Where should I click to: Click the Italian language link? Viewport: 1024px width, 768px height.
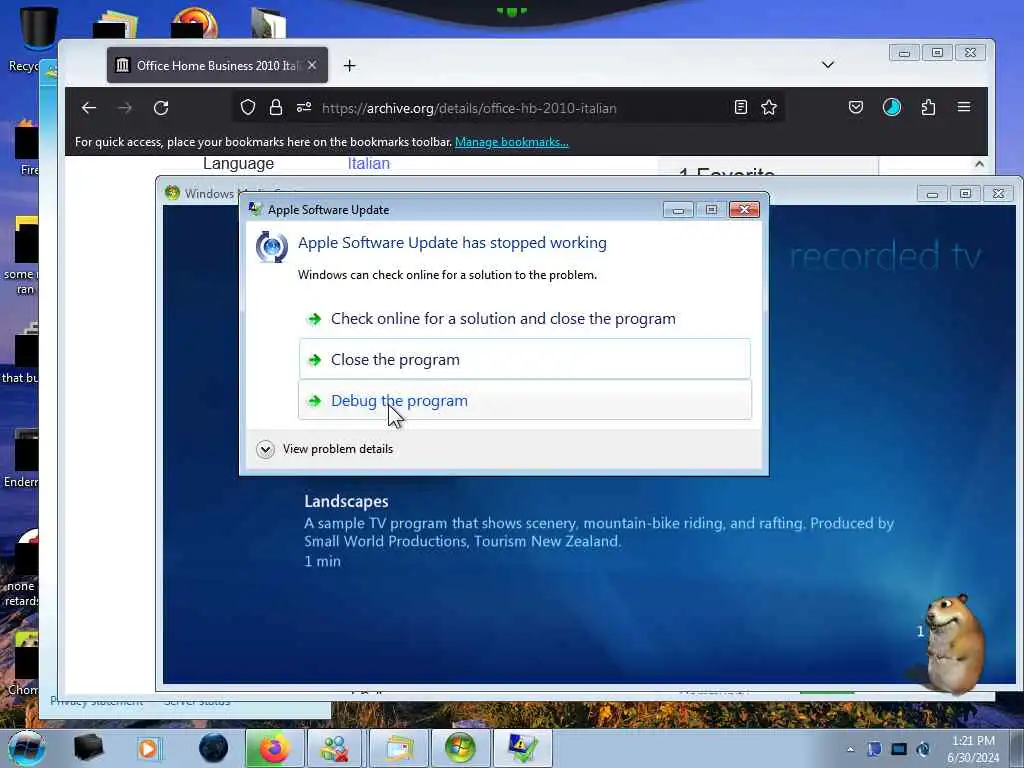pyautogui.click(x=368, y=163)
